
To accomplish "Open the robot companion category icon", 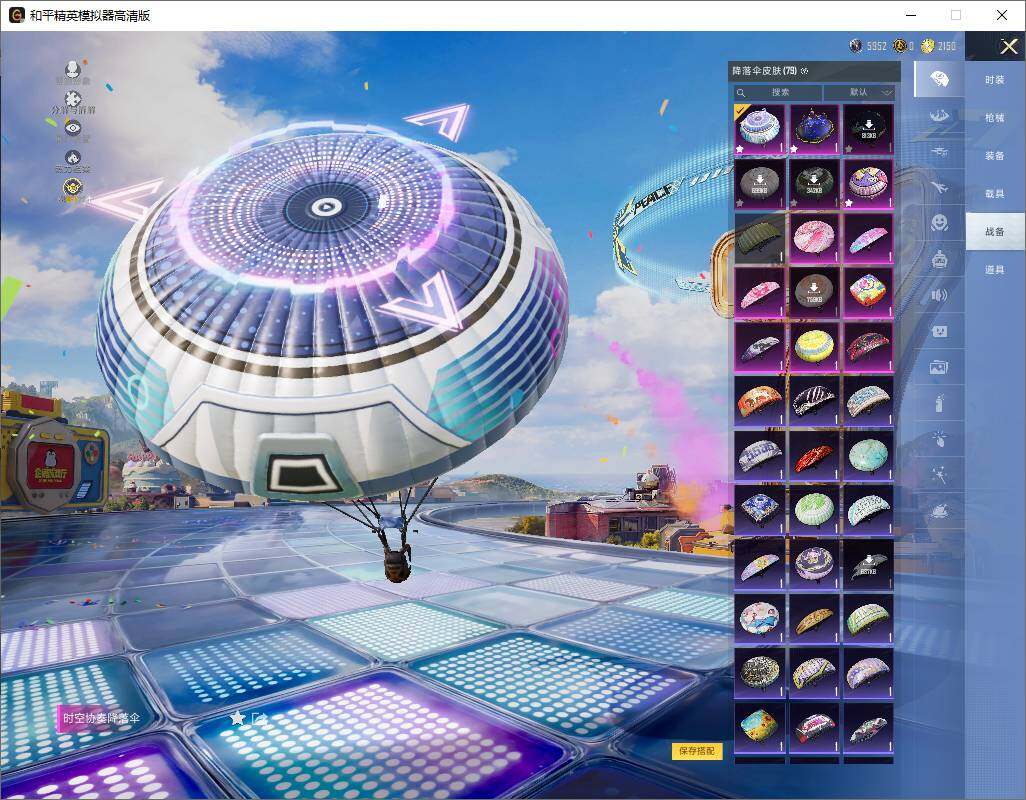I will point(939,259).
